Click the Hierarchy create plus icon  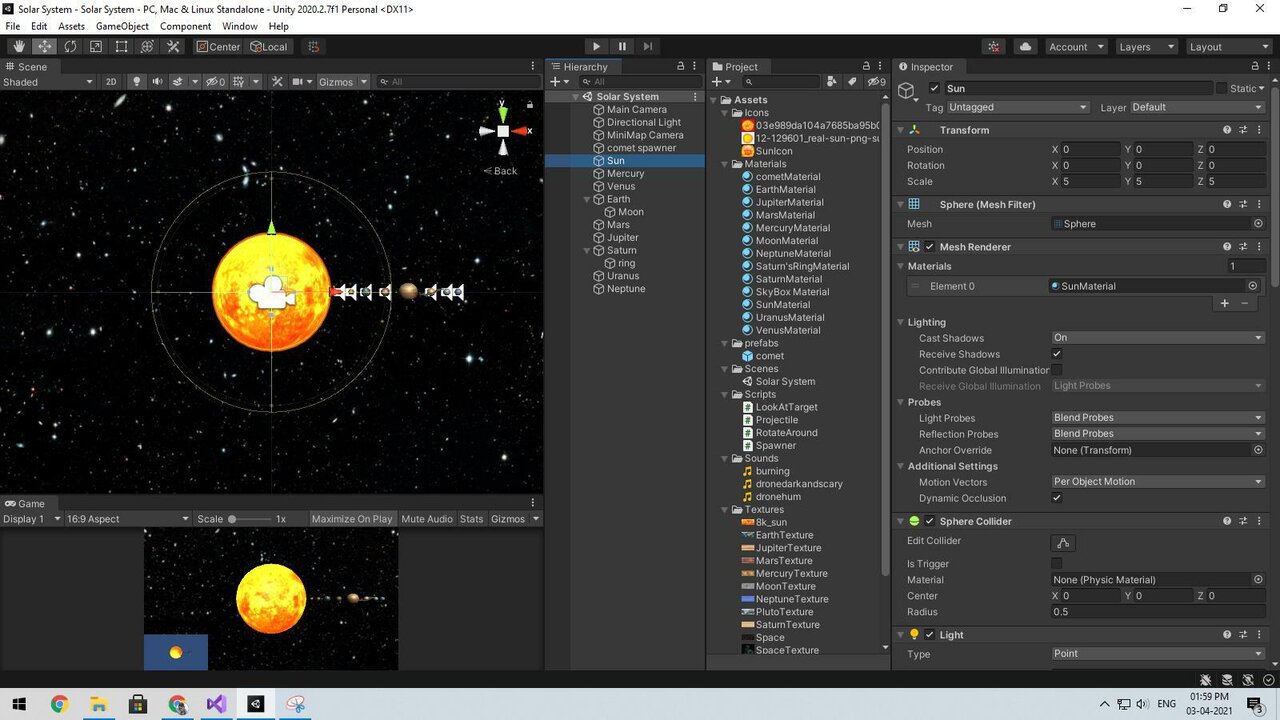tap(555, 82)
